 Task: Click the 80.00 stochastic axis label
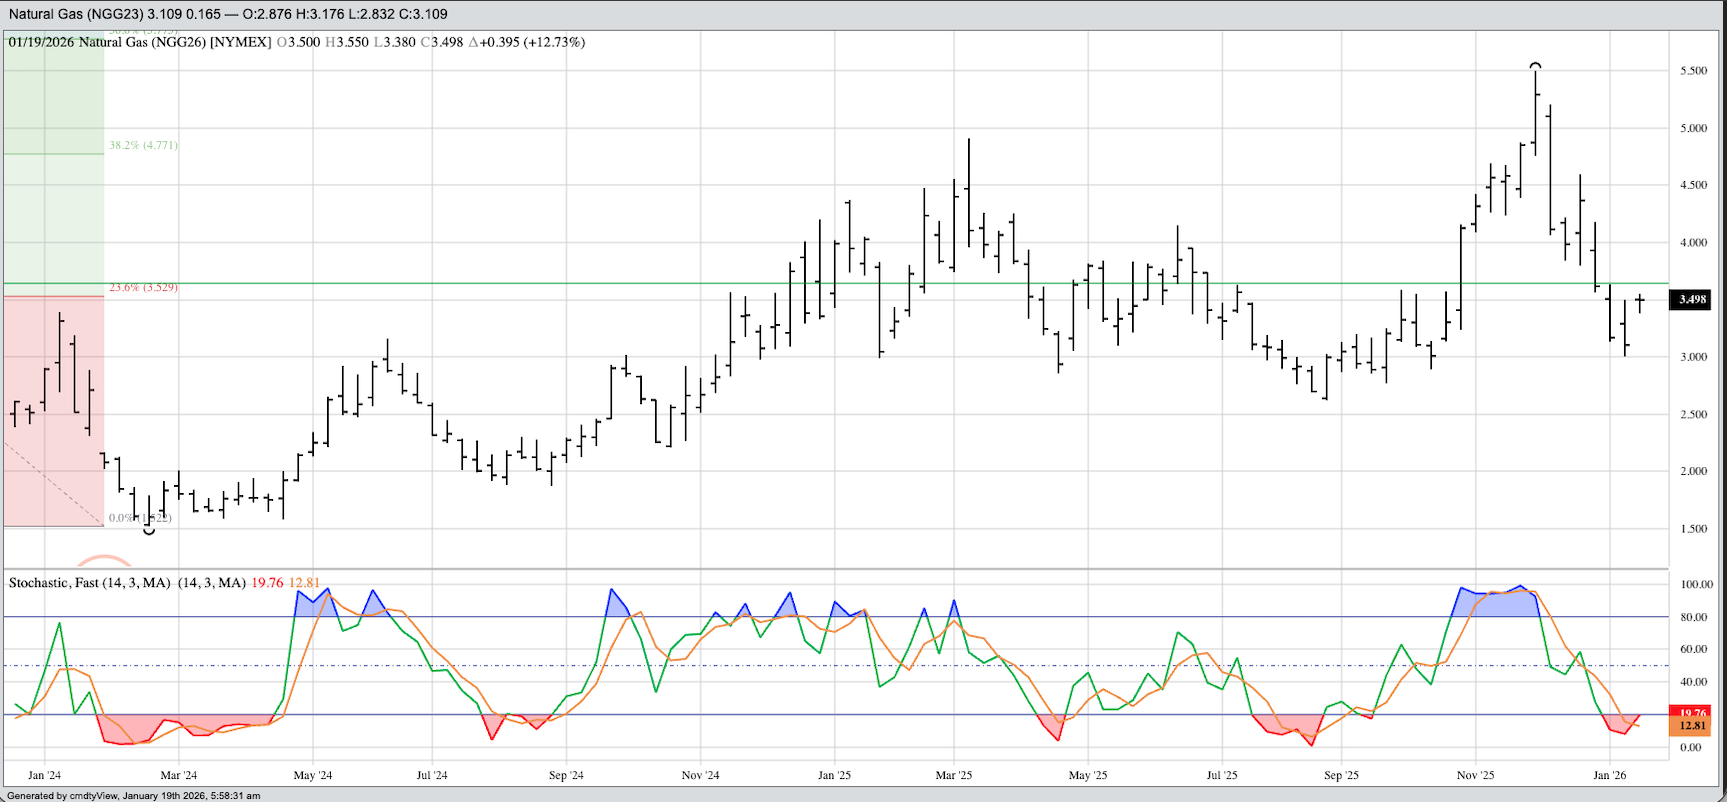tap(1693, 617)
